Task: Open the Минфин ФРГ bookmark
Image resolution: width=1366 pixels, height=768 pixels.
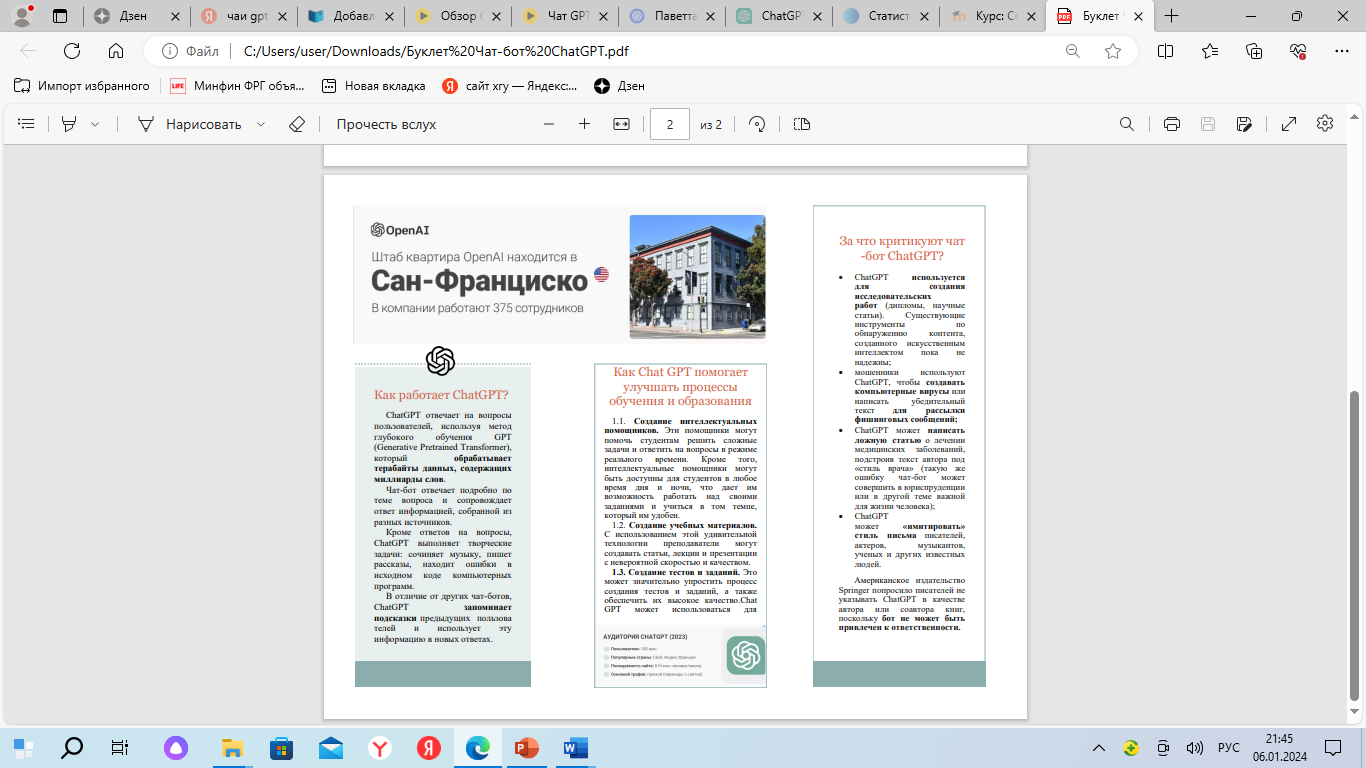Action: (237, 86)
